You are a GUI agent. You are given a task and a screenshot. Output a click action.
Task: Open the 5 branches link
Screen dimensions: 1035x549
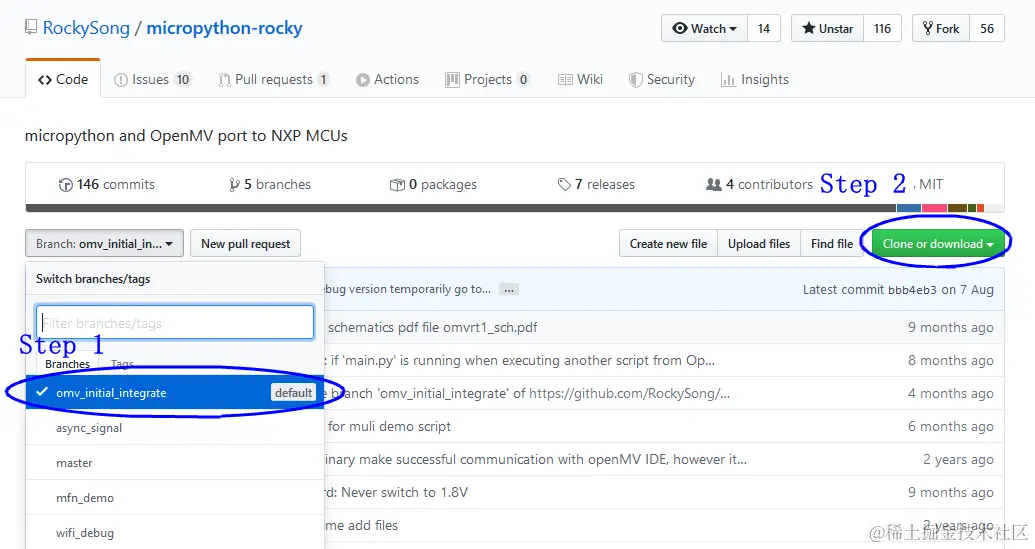(269, 185)
